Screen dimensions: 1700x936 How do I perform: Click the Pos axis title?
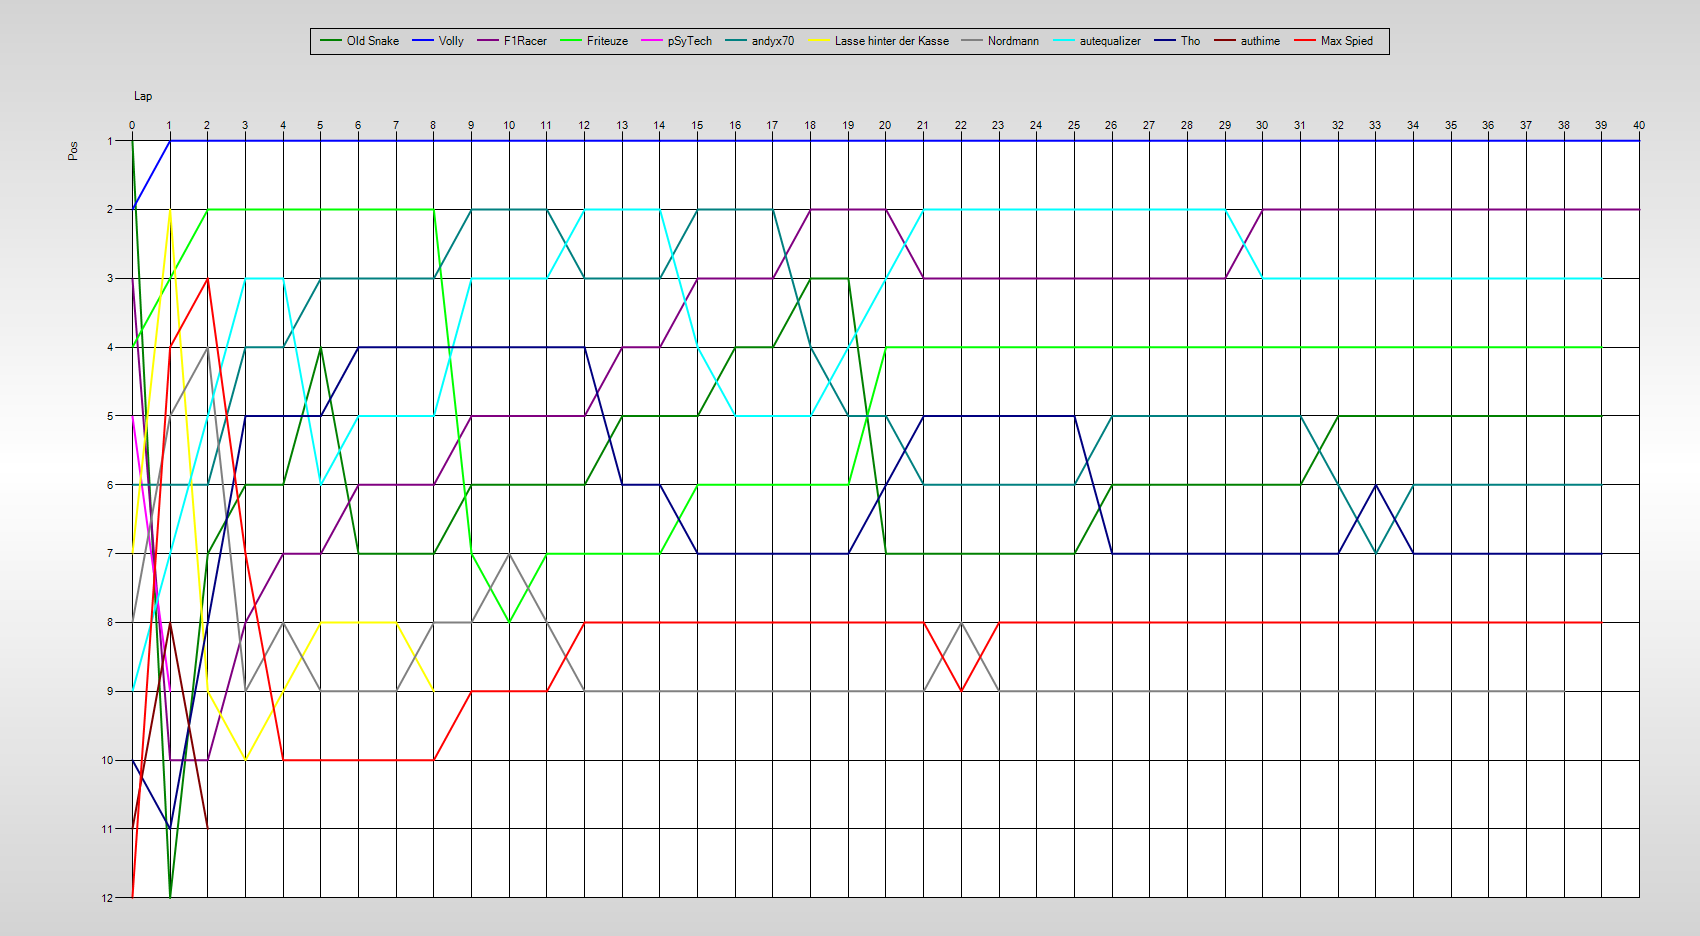[73, 151]
